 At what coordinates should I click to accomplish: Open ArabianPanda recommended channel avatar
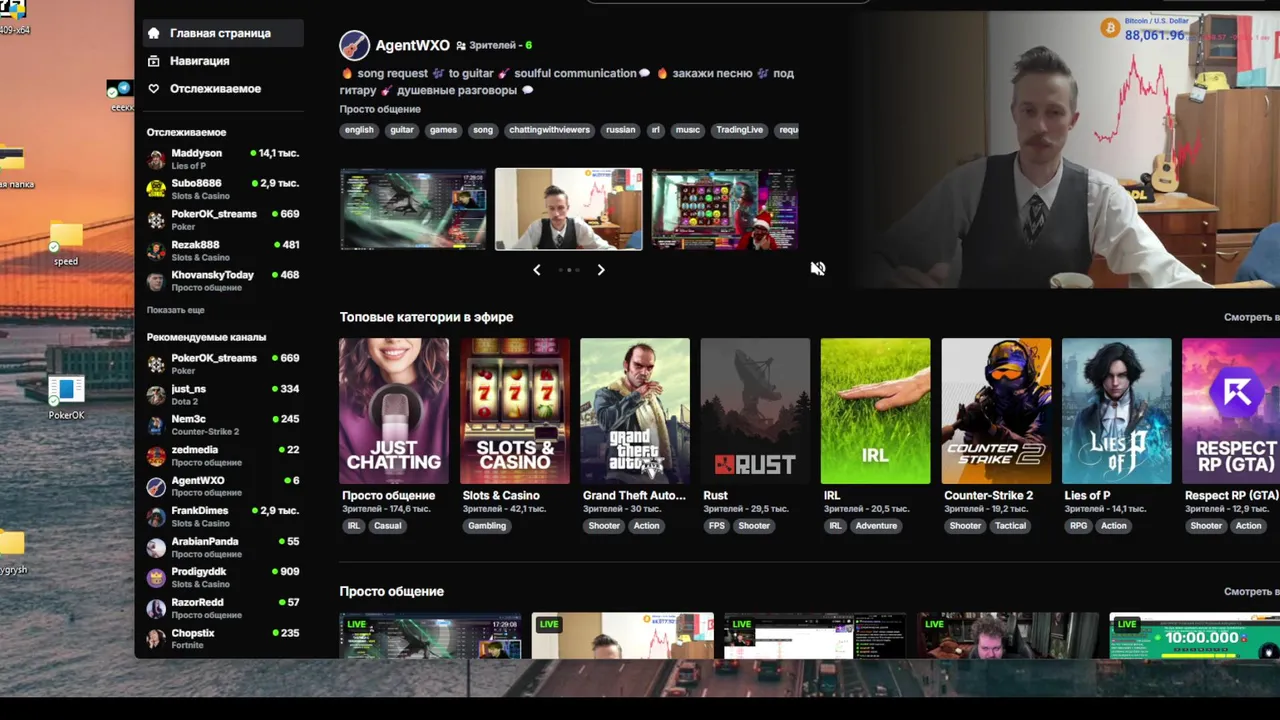click(156, 548)
